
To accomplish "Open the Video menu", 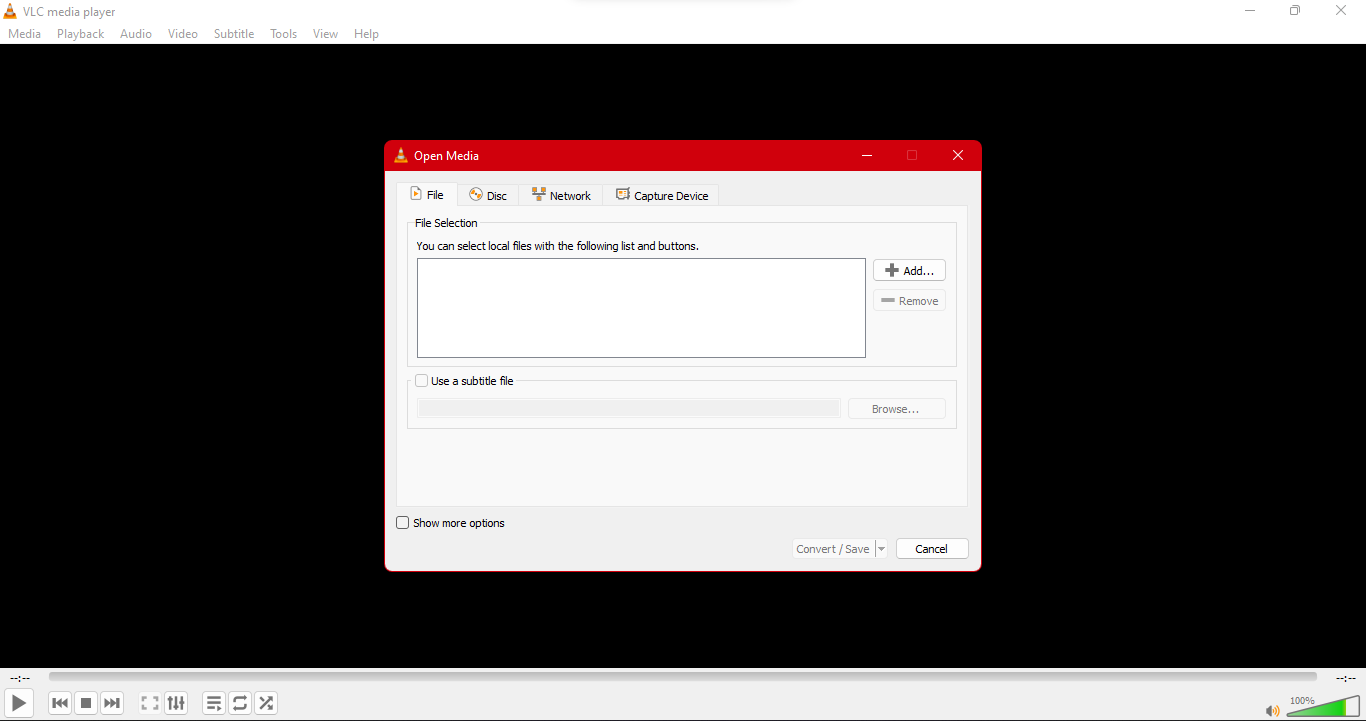I will tap(183, 34).
